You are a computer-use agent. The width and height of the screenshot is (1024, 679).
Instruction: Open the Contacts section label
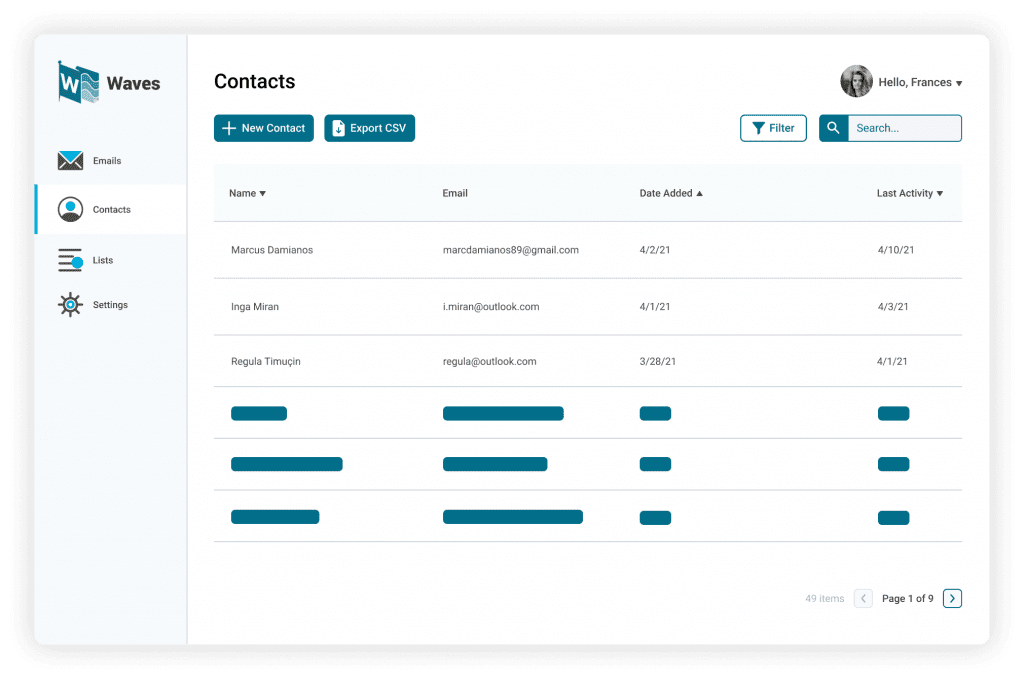point(112,210)
